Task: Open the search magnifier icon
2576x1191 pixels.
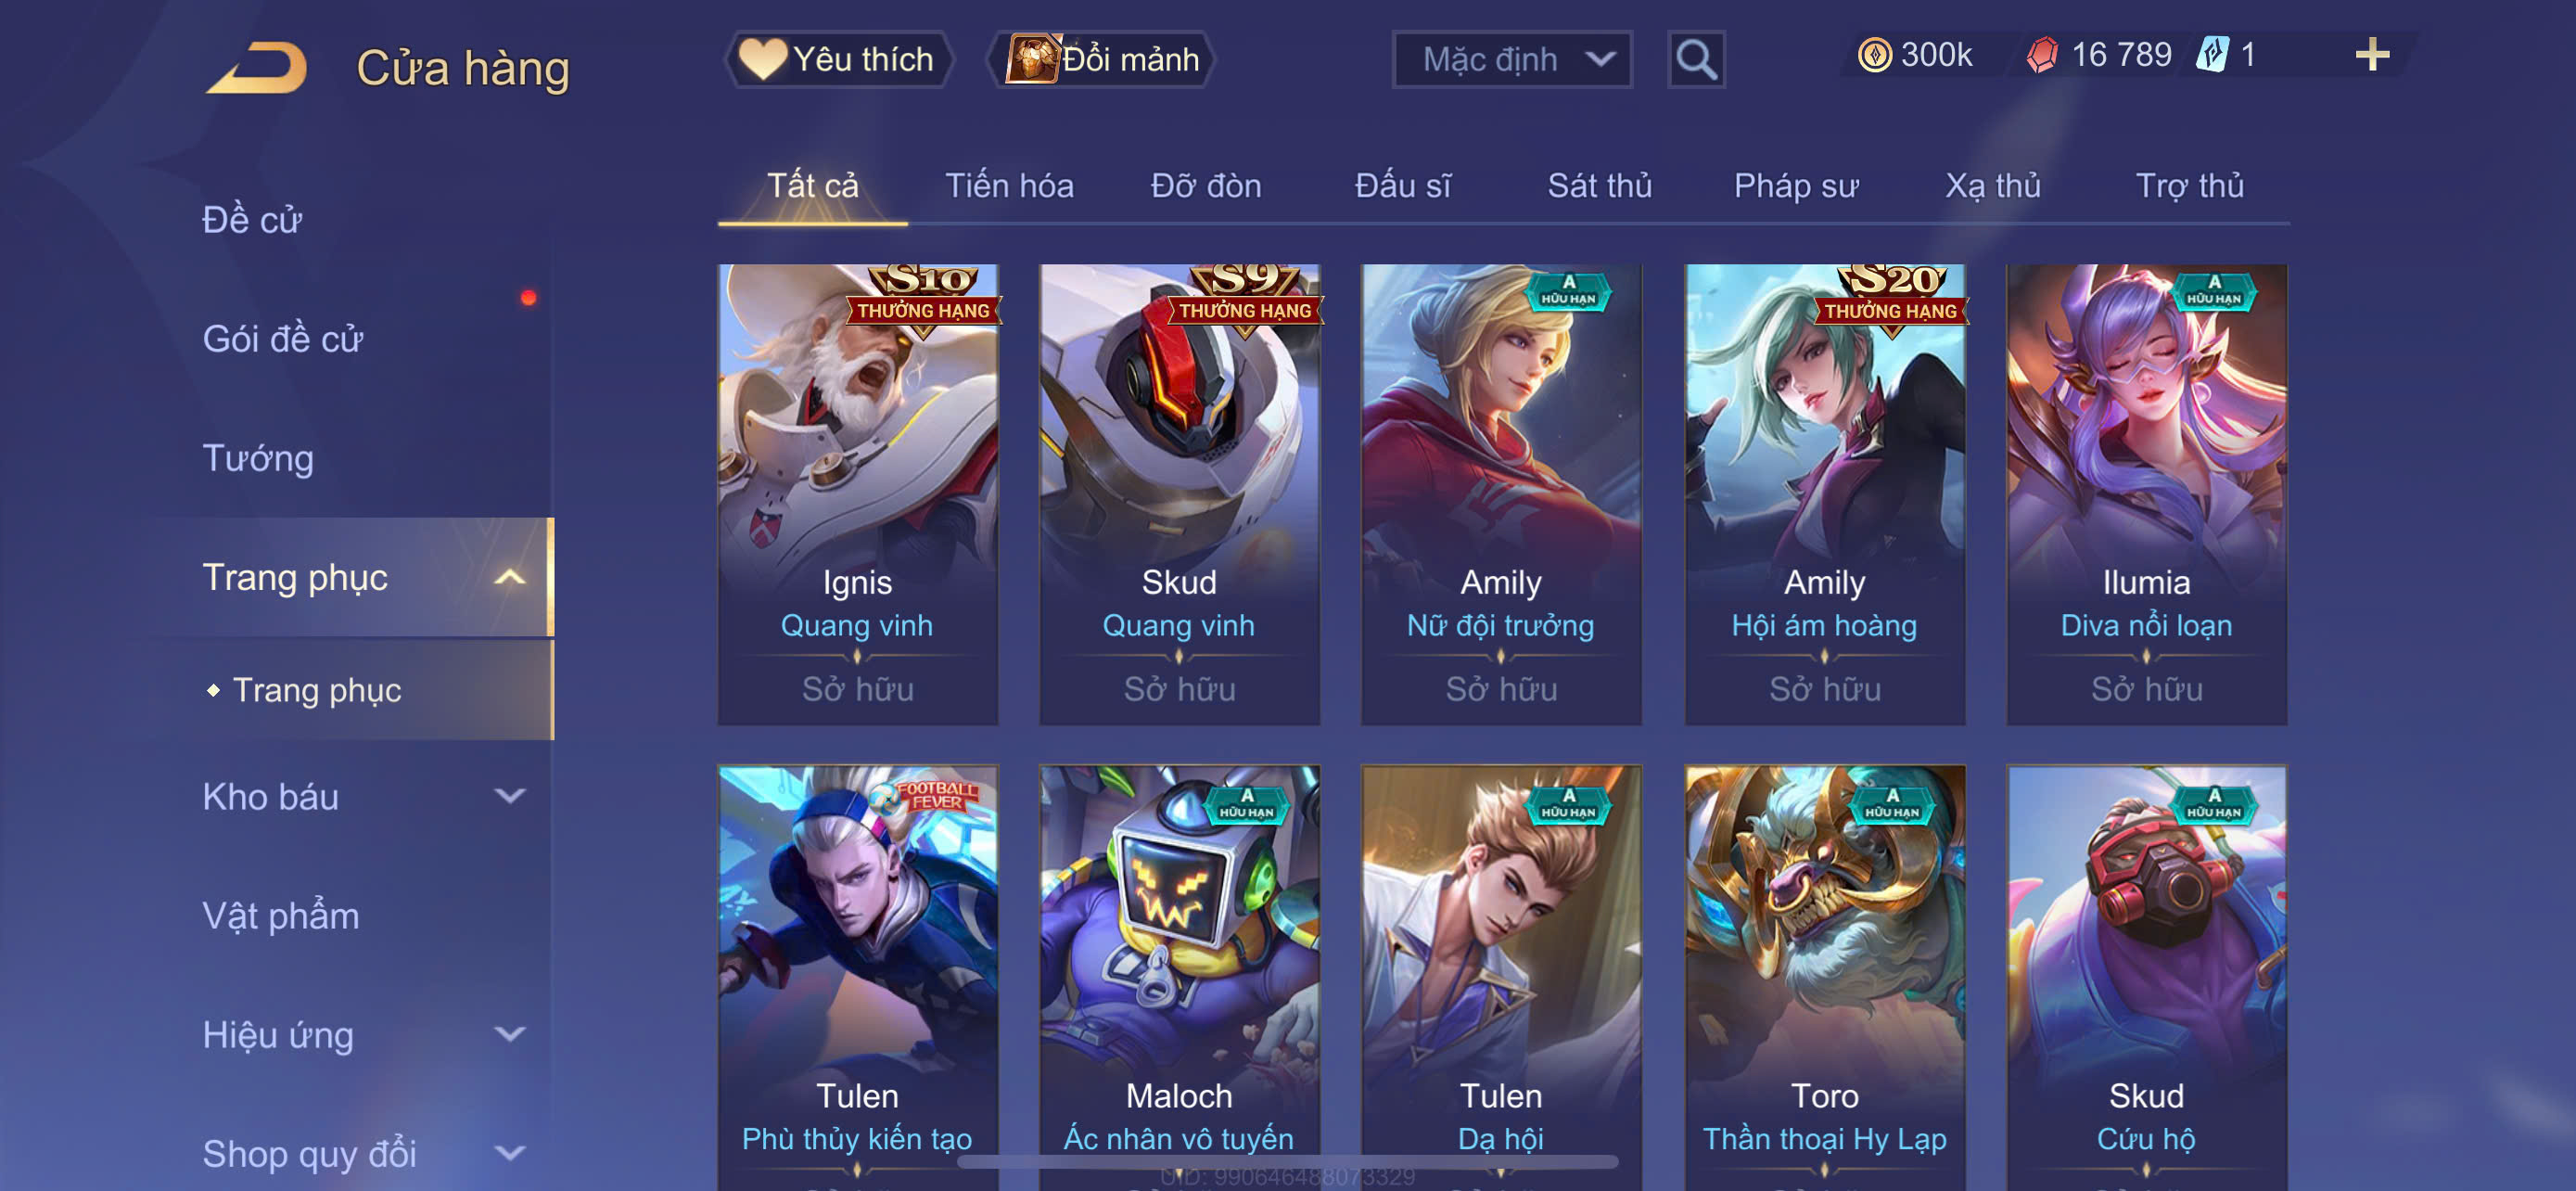Action: 1696,60
